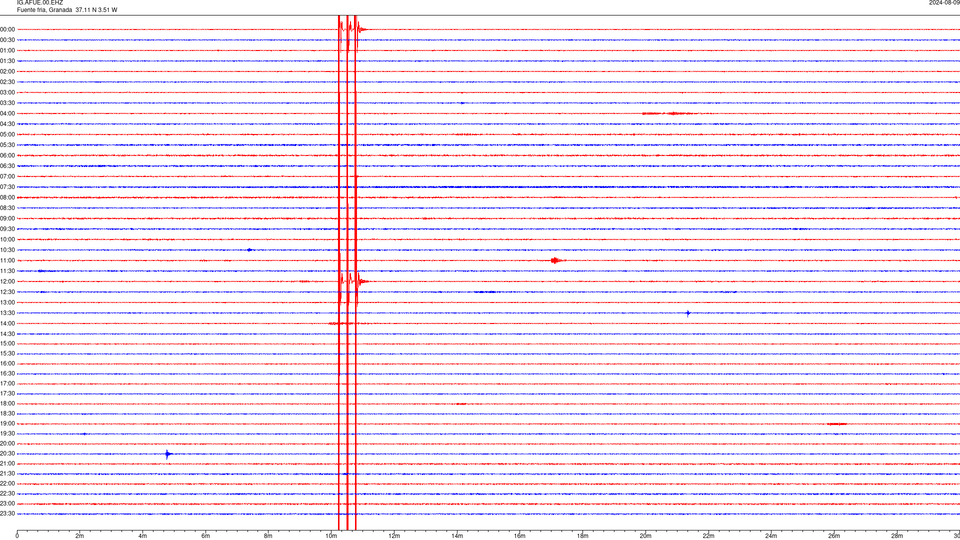
Task: Click the 4m tick label on the time axis
Action: pos(143,536)
